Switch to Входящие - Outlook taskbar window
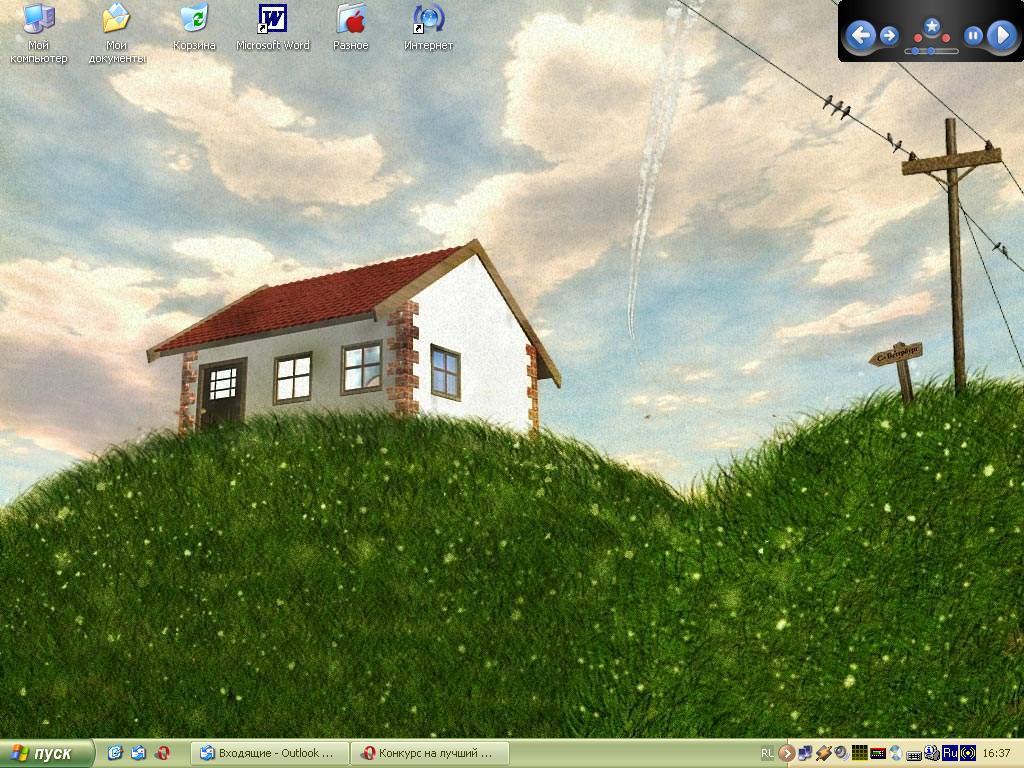1024x768 pixels. 270,753
